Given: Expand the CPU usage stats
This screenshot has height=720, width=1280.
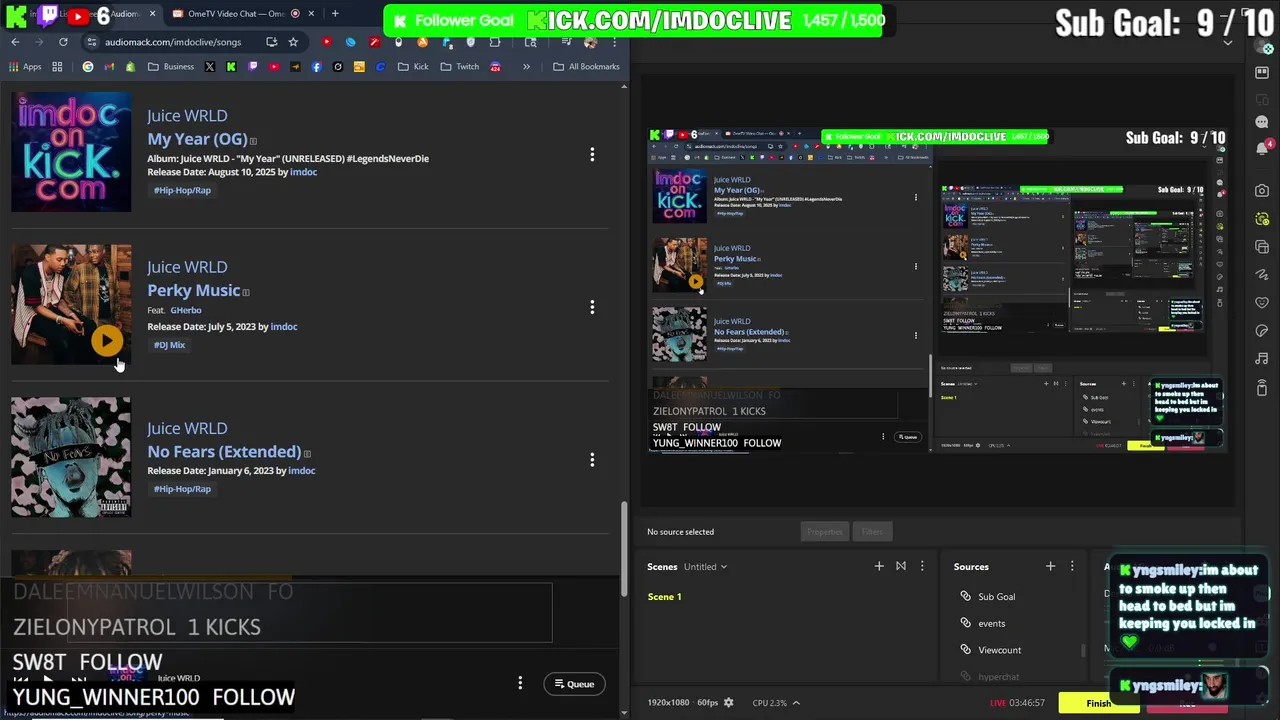Looking at the screenshot, I should pos(796,703).
